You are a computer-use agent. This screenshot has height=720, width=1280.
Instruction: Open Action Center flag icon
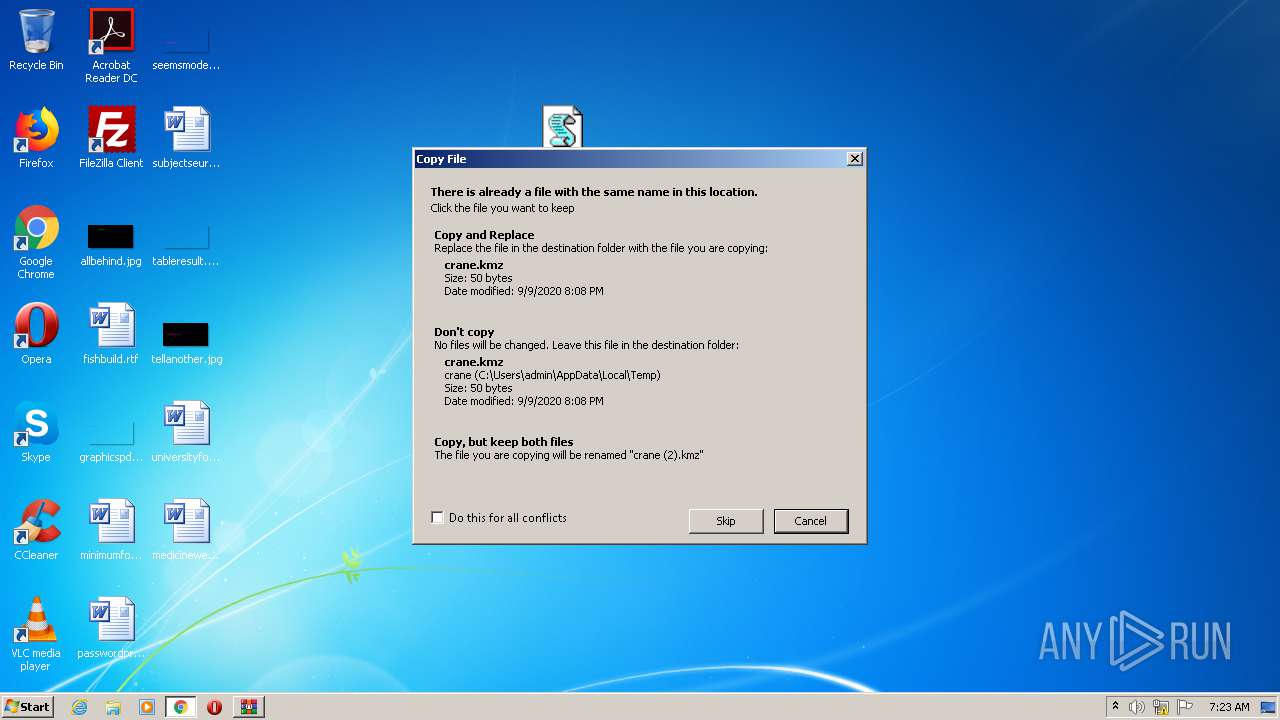point(1185,707)
